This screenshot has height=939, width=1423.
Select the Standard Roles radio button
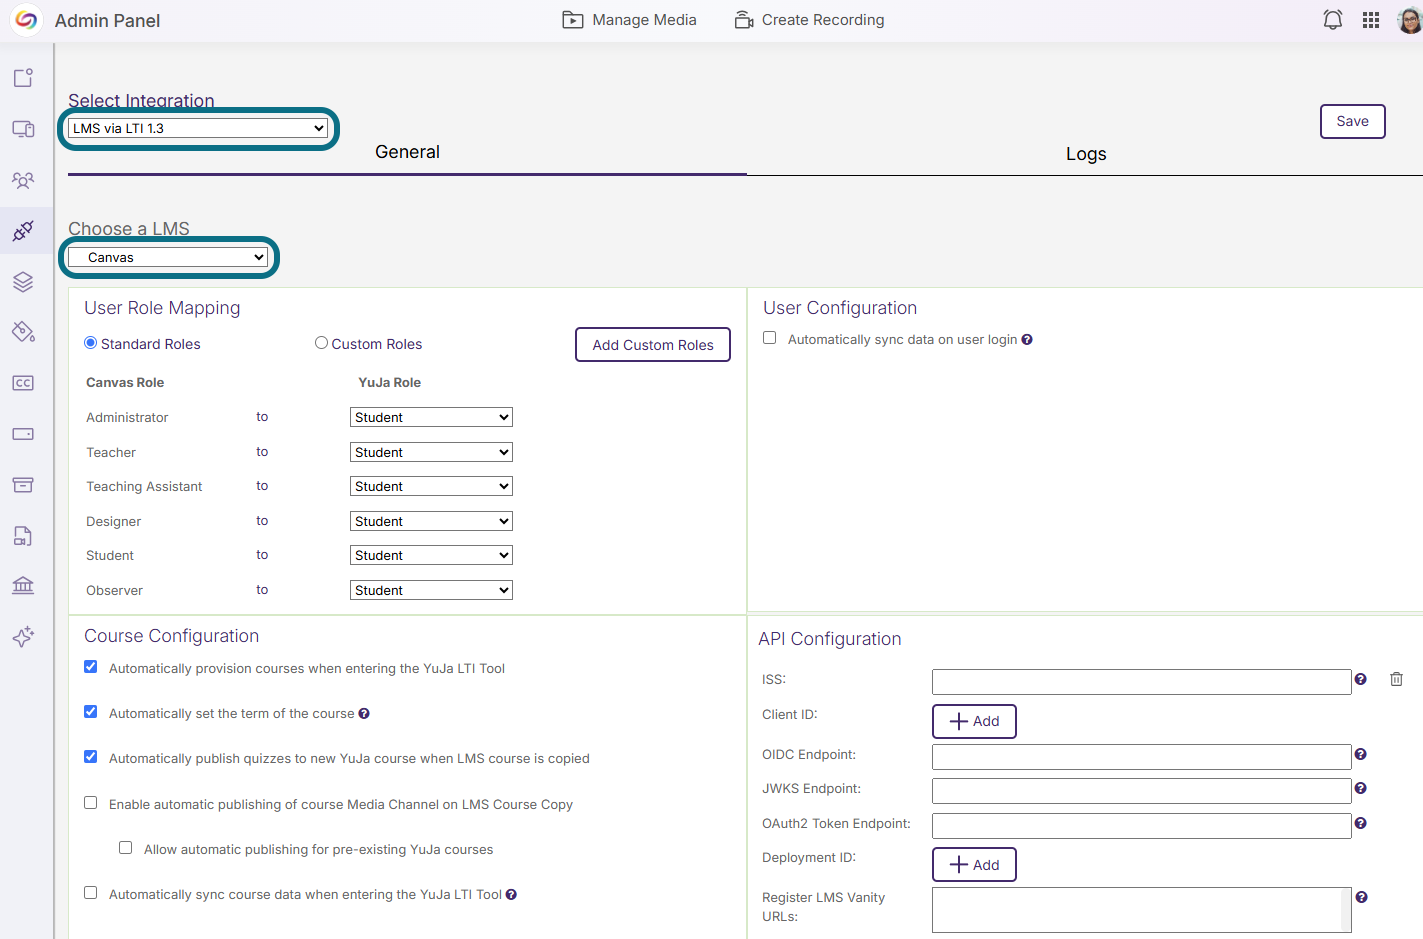(x=91, y=343)
